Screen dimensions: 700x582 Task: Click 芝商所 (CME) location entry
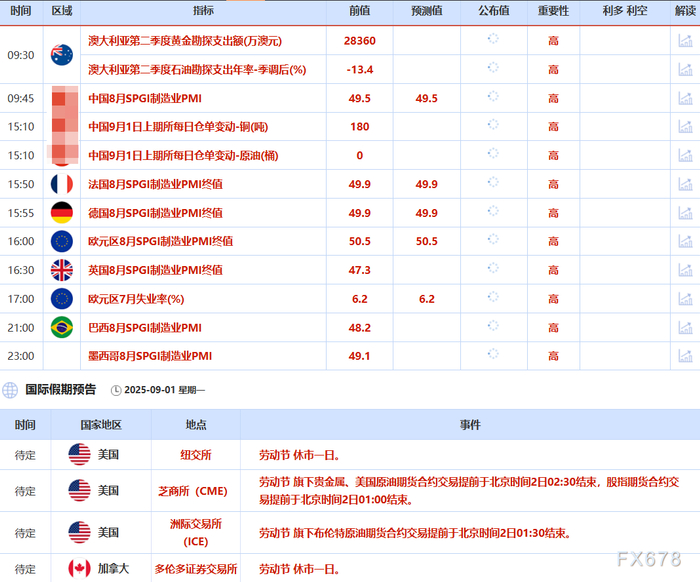click(193, 491)
